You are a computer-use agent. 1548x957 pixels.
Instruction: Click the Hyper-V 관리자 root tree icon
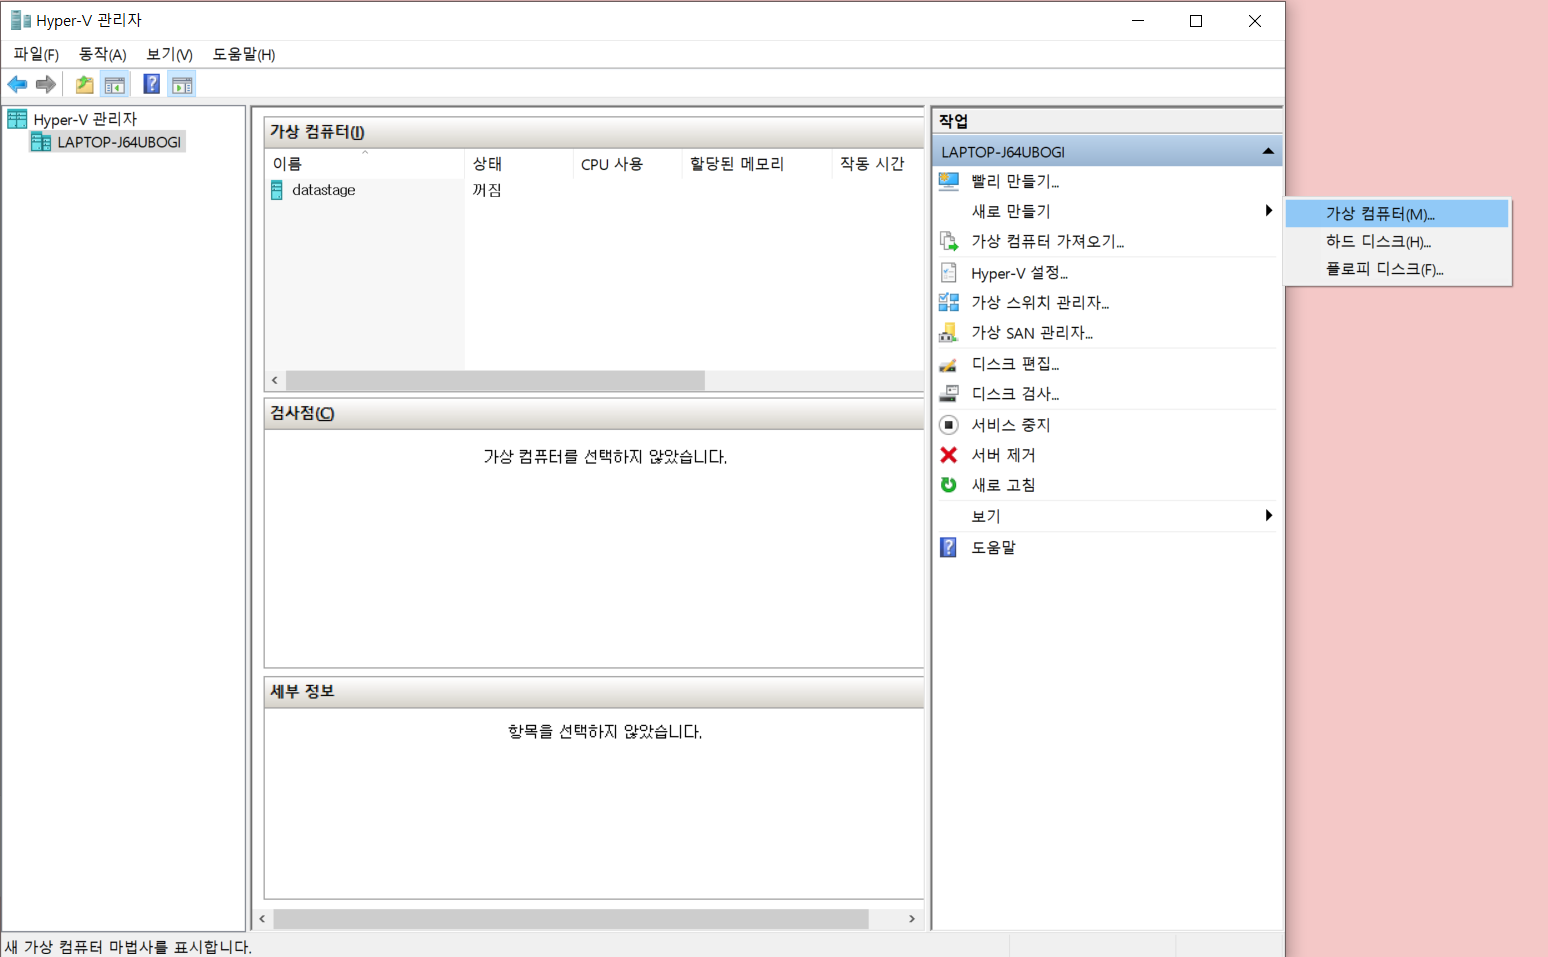pos(17,119)
